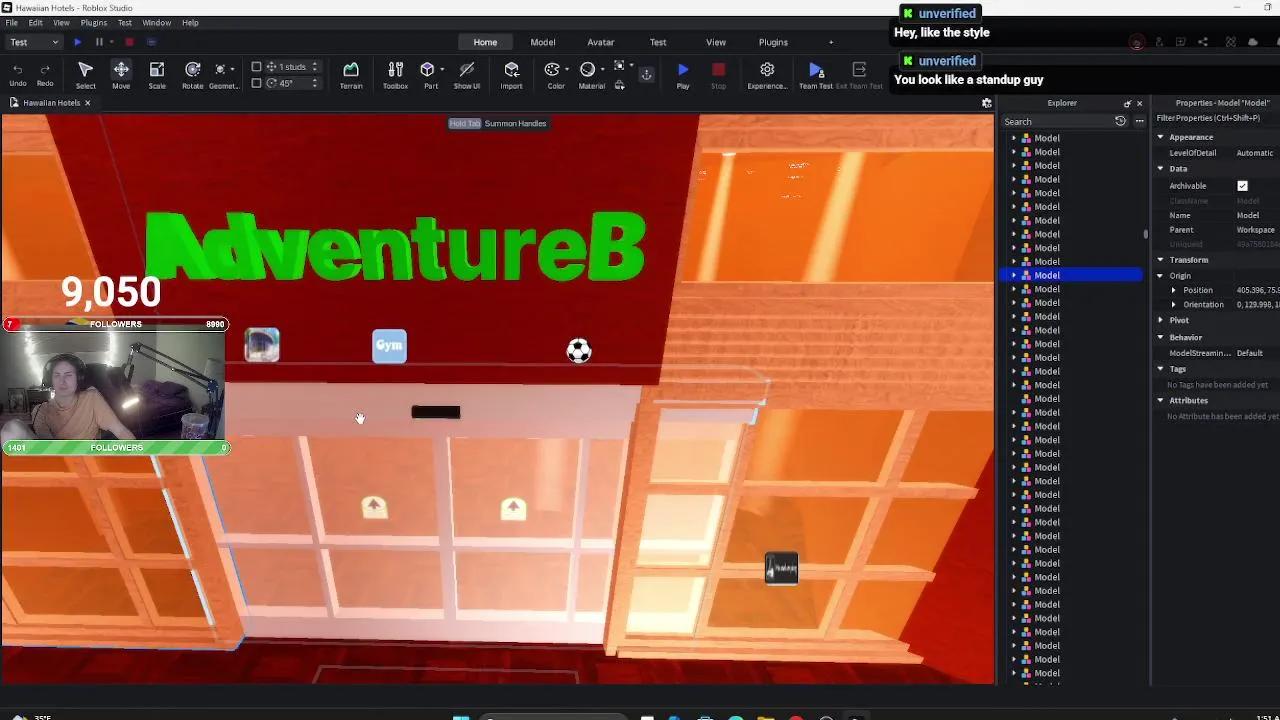Image resolution: width=1280 pixels, height=720 pixels.
Task: Open the Toolbox panel
Action: [395, 74]
